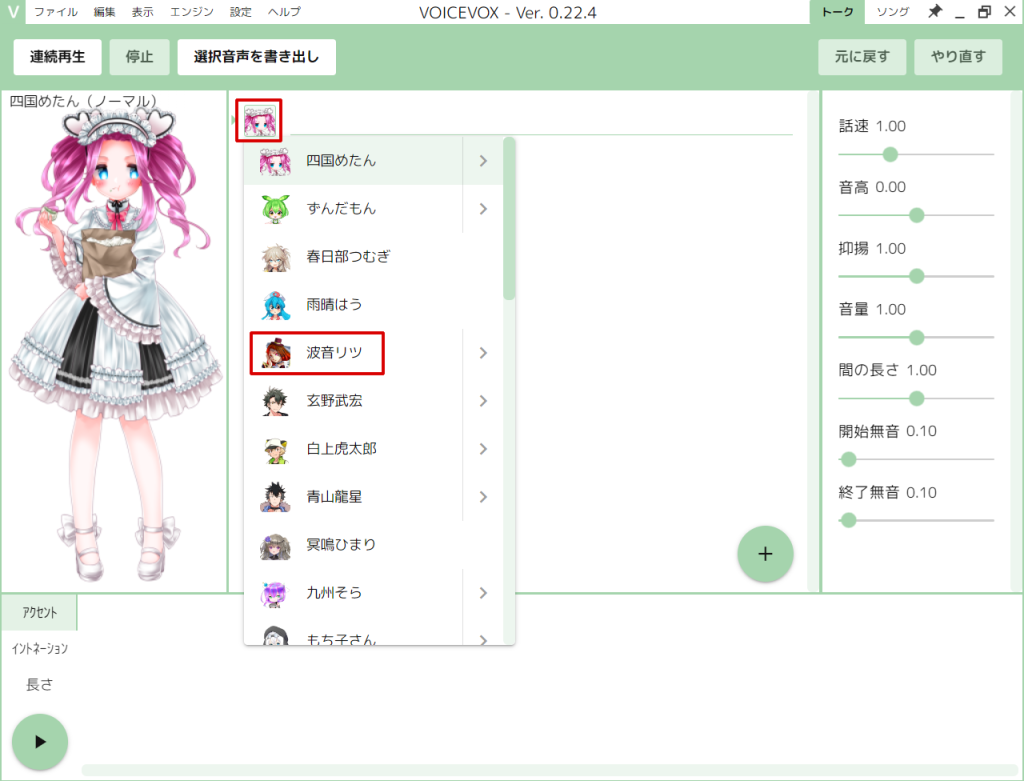This screenshot has height=781, width=1024.
Task: Select 冥鳴ひまり character entry
Action: [341, 545]
